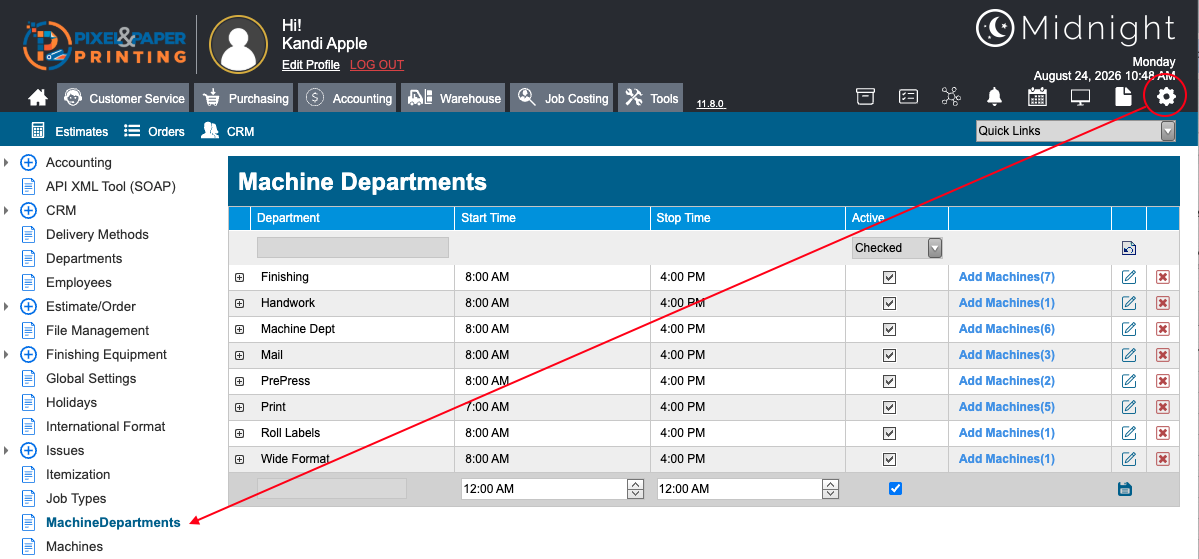Open Orders in the sub menu
Image resolution: width=1199 pixels, height=559 pixels.
(x=154, y=132)
